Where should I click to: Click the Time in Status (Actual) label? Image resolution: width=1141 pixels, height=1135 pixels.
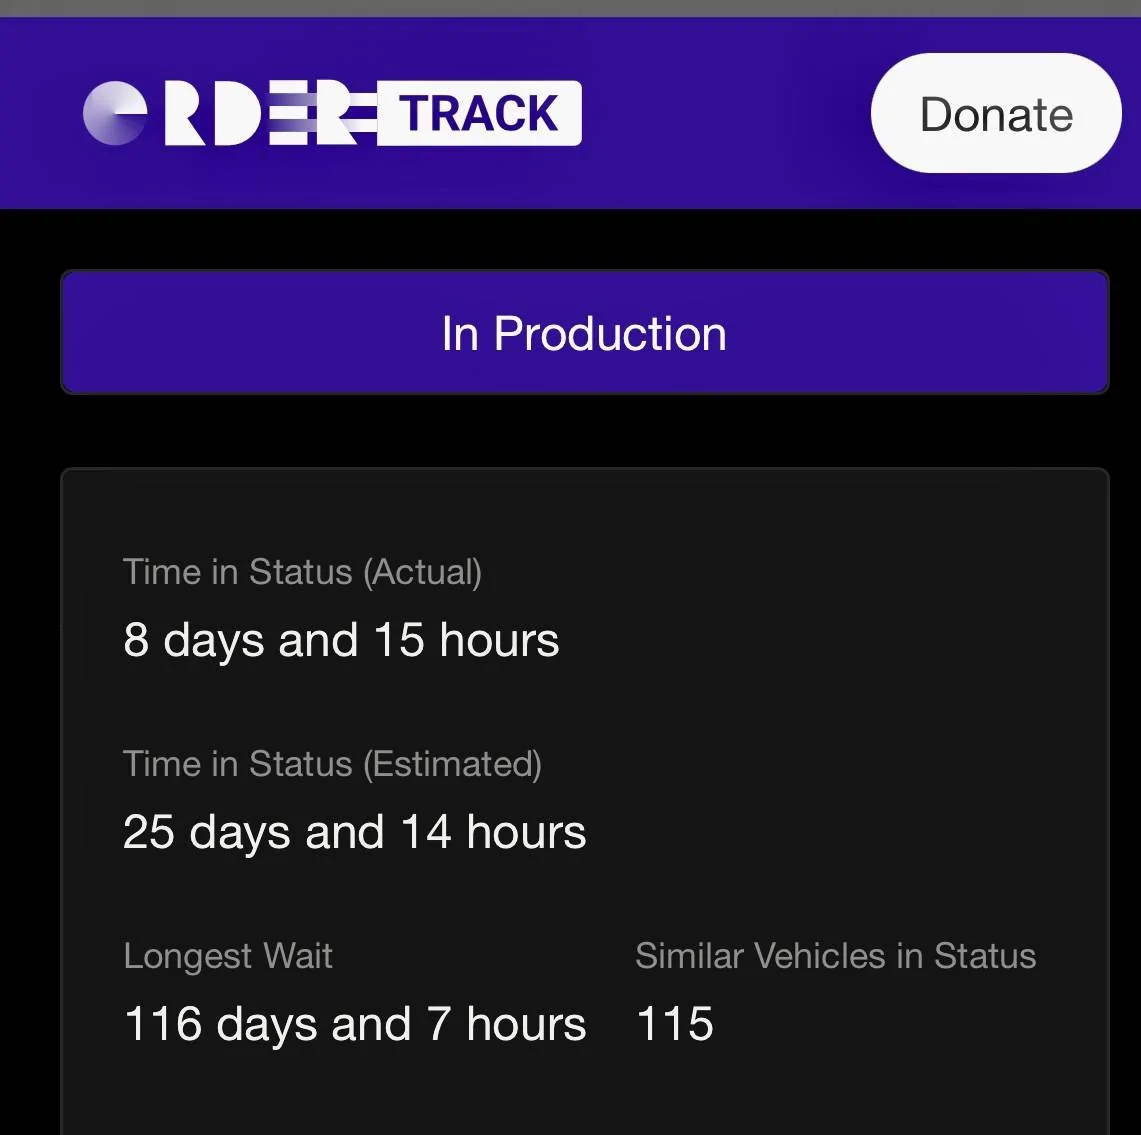coord(302,572)
